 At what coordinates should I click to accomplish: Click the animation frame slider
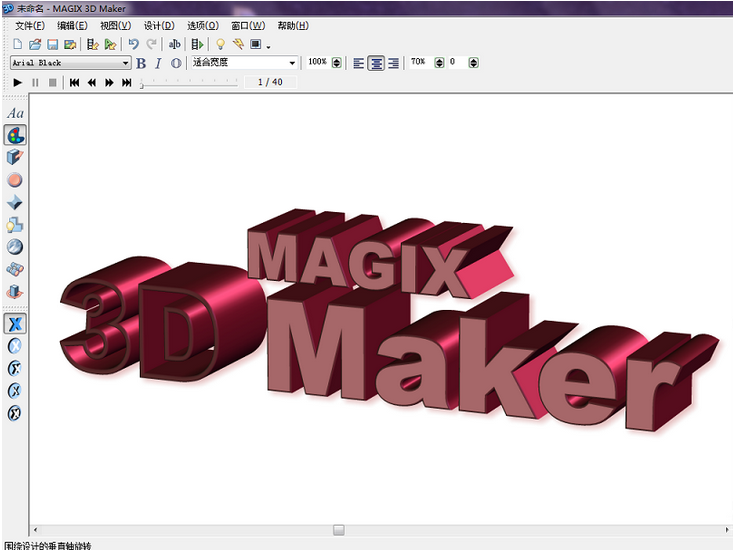(142, 85)
